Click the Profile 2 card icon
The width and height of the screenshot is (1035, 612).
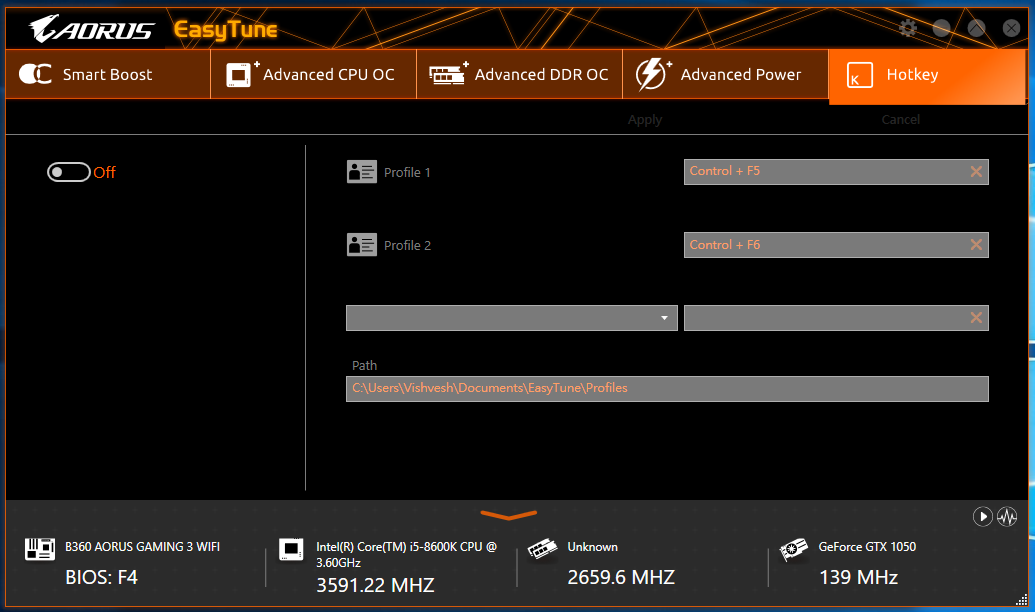pyautogui.click(x=362, y=245)
